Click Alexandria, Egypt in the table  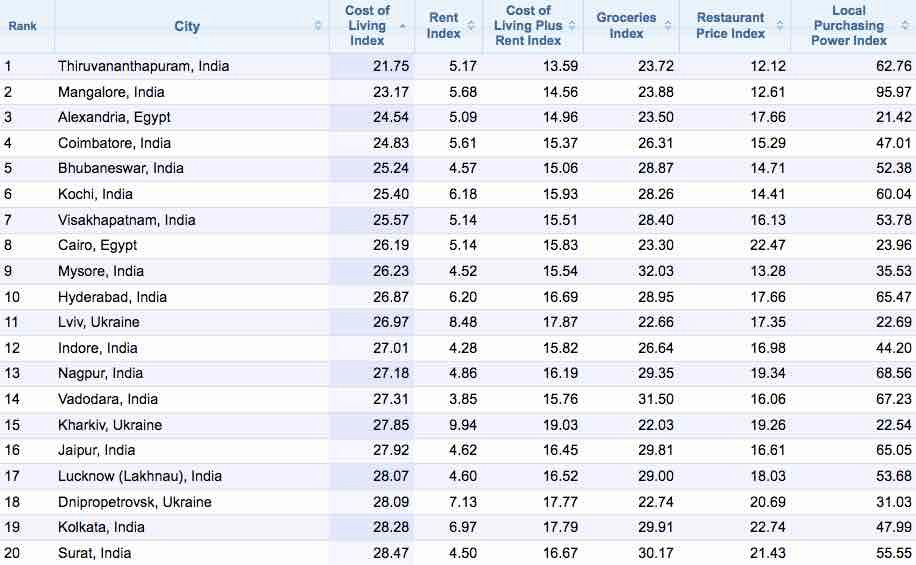click(x=114, y=117)
